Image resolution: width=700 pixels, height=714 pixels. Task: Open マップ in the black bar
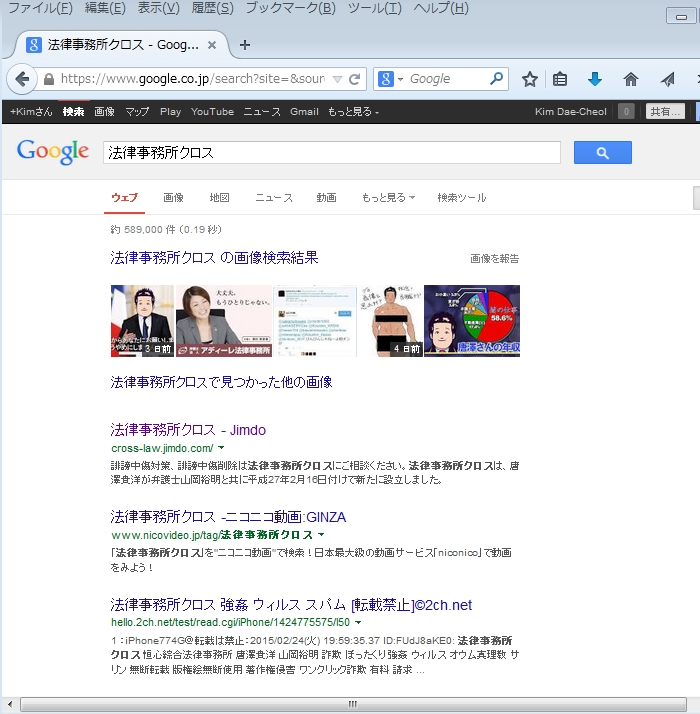point(137,112)
